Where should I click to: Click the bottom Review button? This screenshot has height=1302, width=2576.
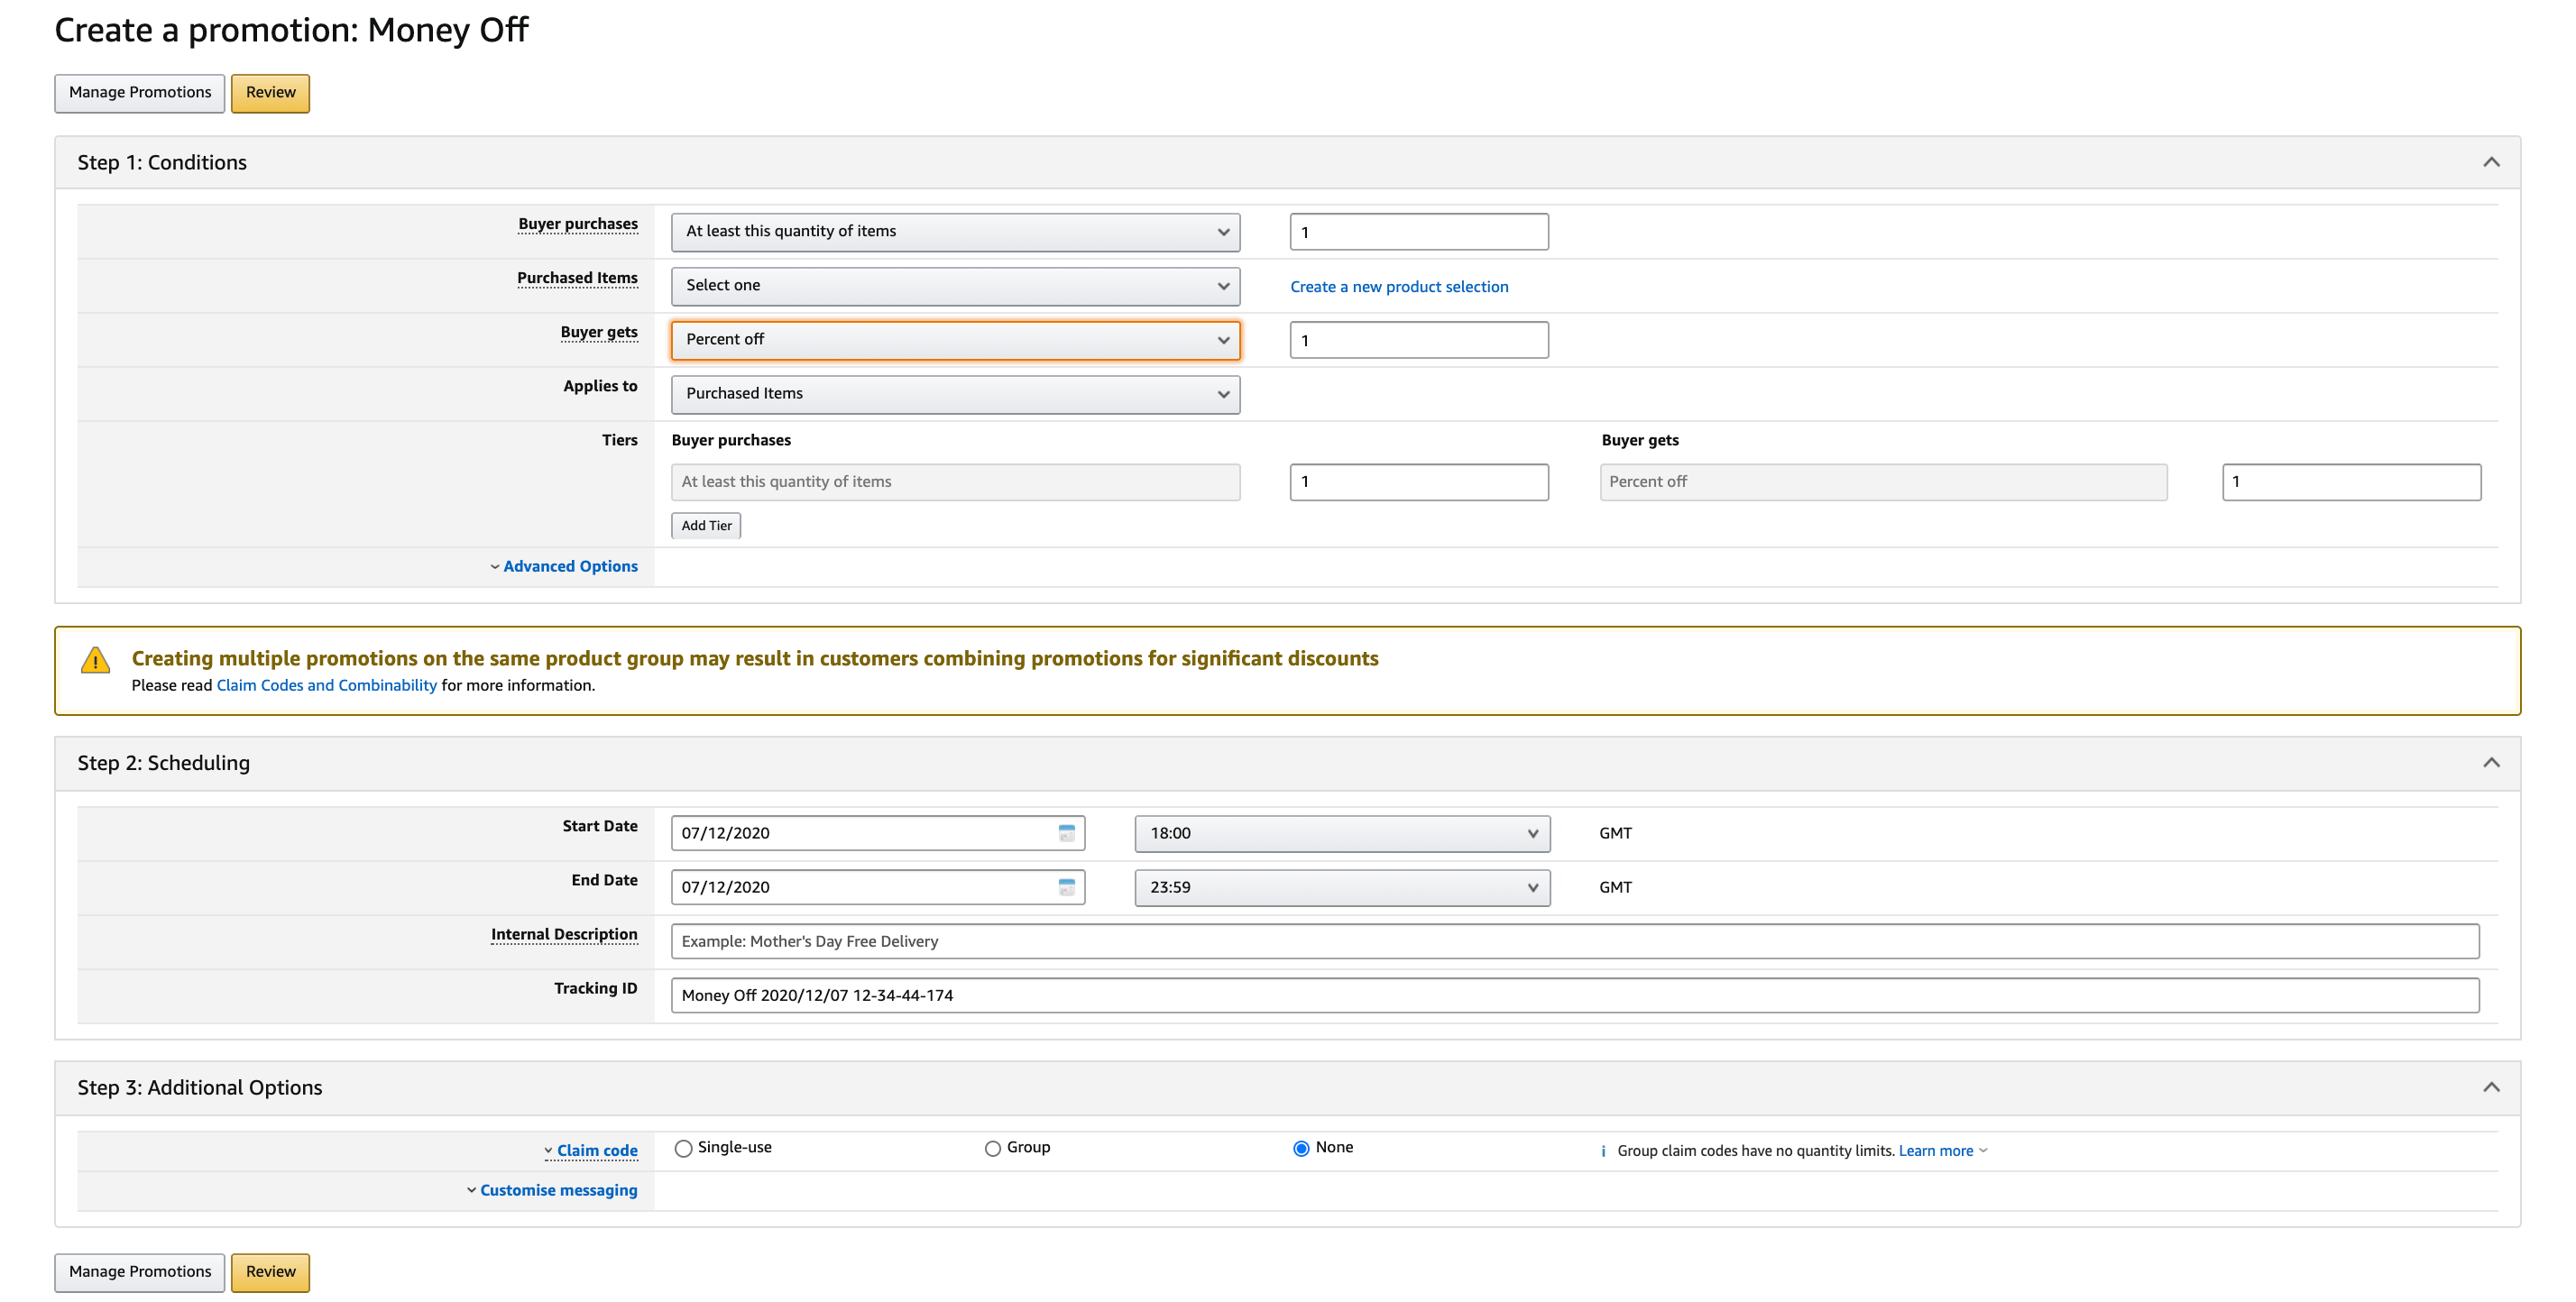[270, 1272]
